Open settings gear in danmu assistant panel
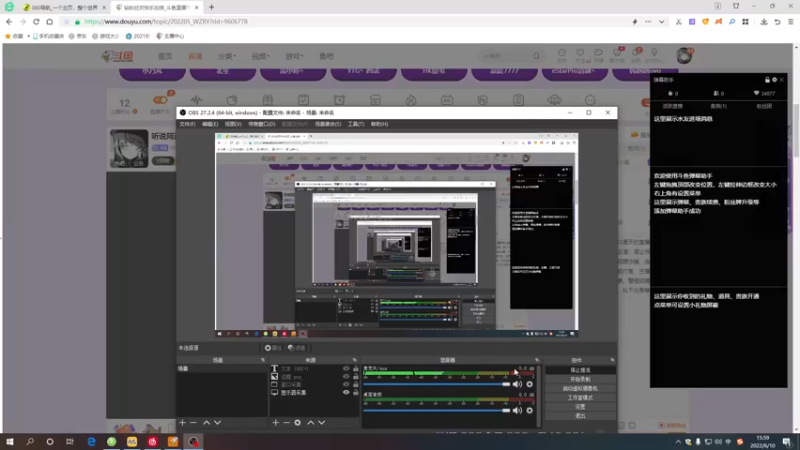The height and width of the screenshot is (450, 800). (x=774, y=80)
